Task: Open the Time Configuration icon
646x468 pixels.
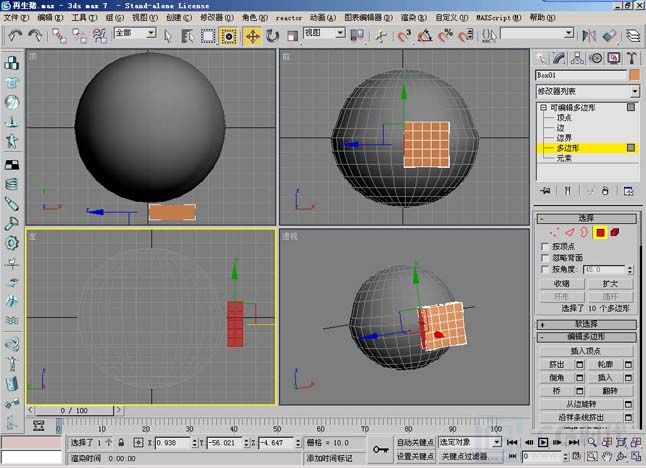Action: point(577,456)
